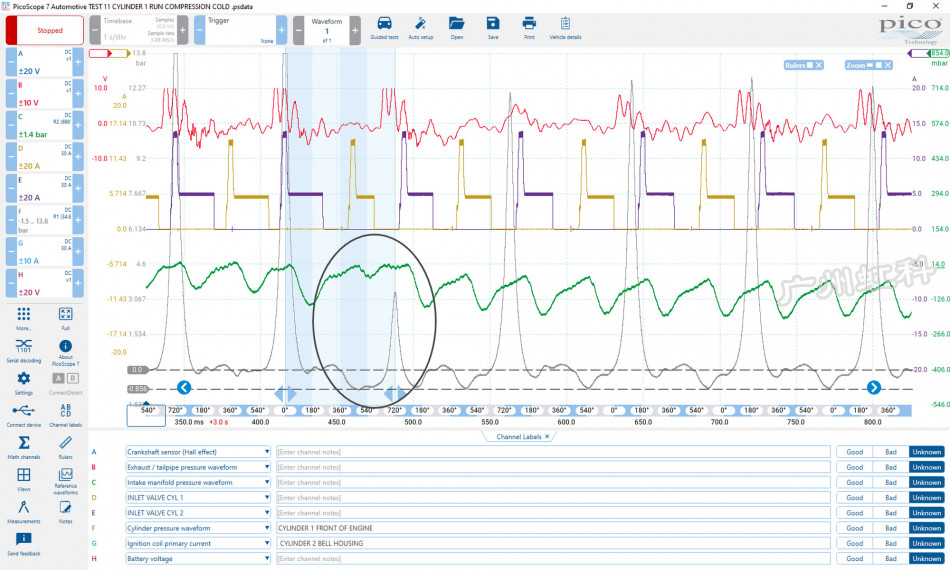Screen dimensions: 950x570
Task: Expand the Battery voltage label dropdown
Action: point(267,559)
